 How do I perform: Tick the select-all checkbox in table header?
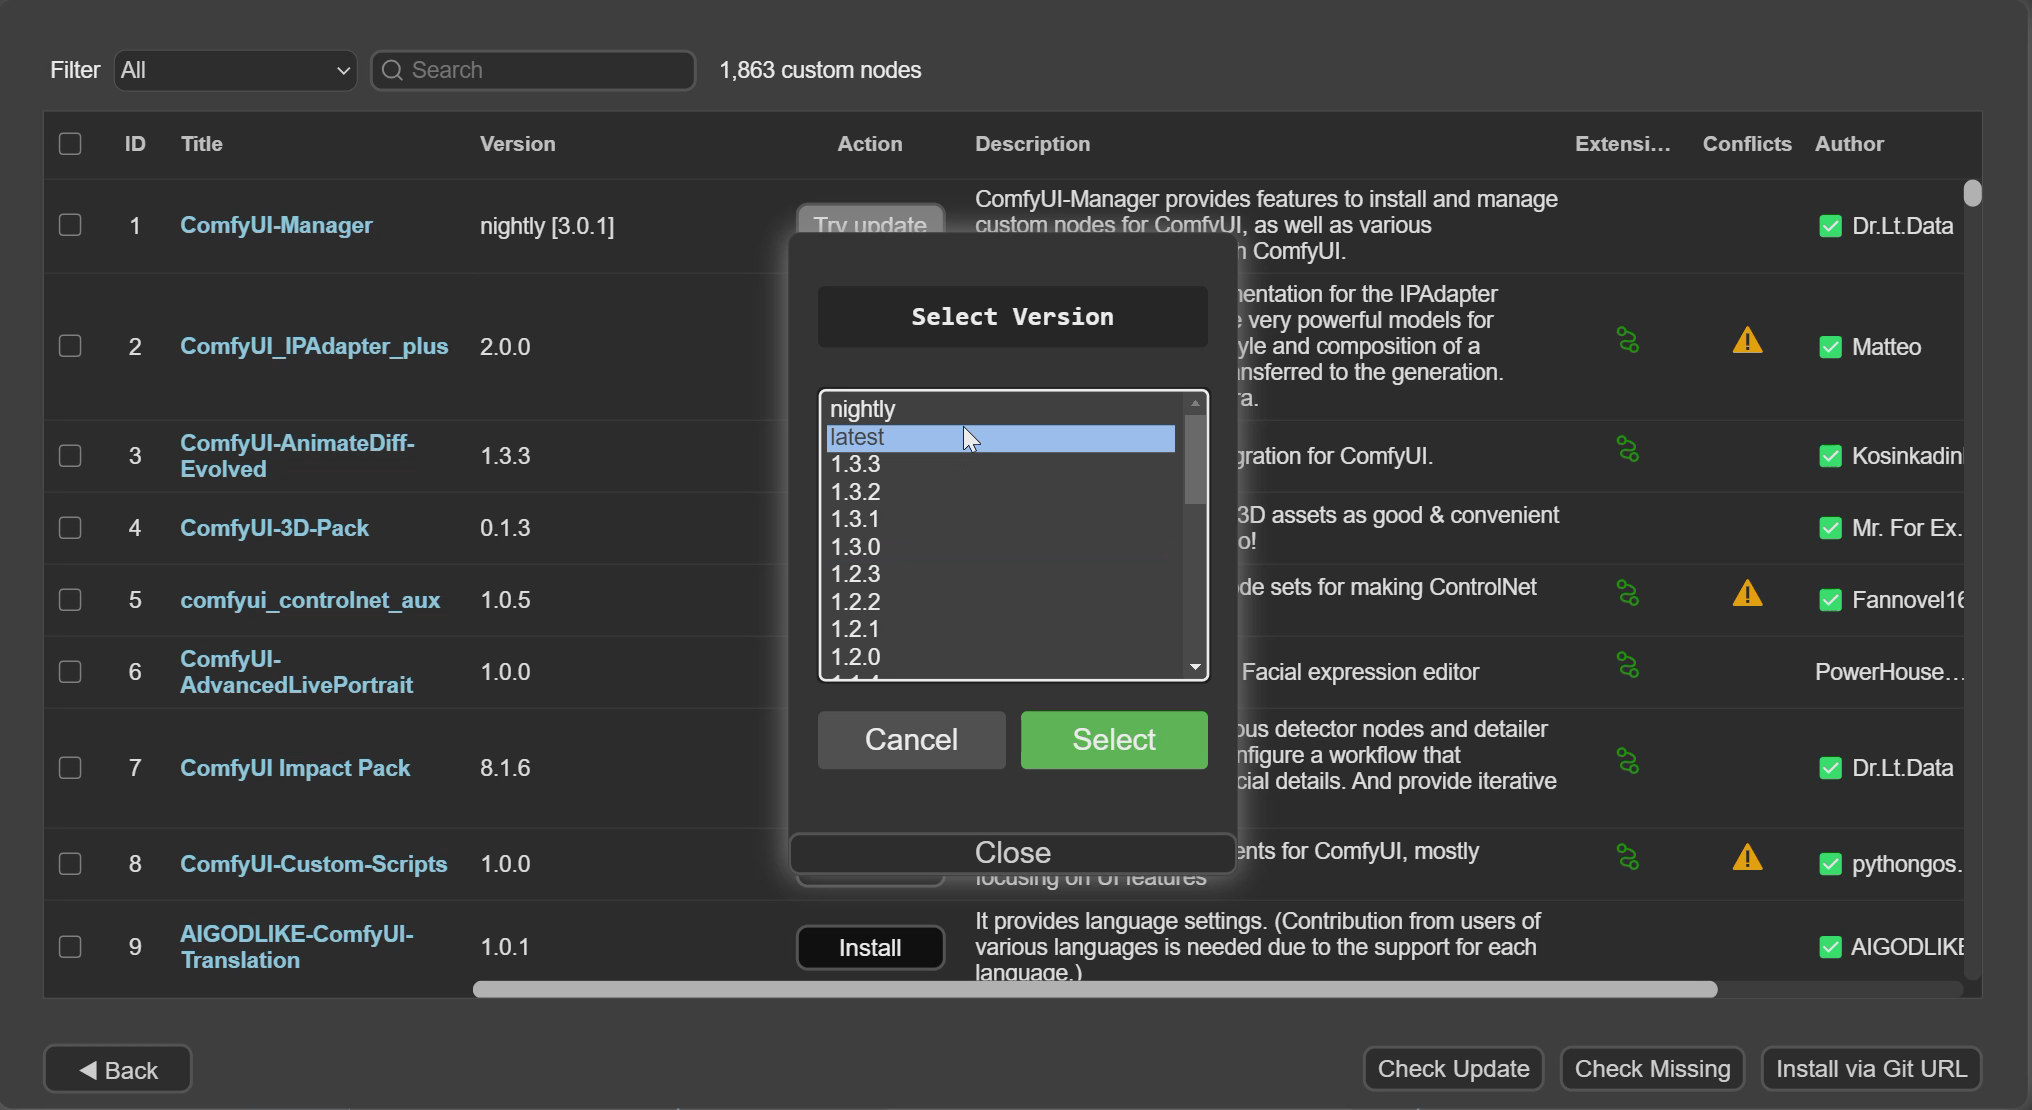70,144
